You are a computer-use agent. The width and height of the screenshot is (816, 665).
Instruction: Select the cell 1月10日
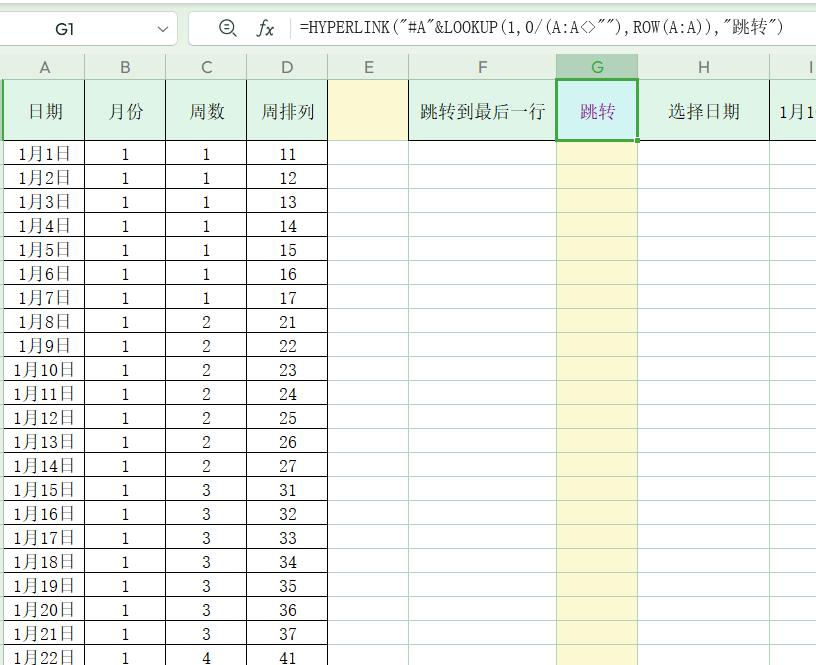44,369
